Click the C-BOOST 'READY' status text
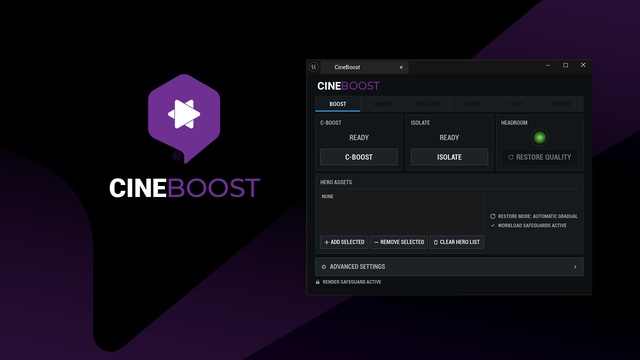 point(359,138)
